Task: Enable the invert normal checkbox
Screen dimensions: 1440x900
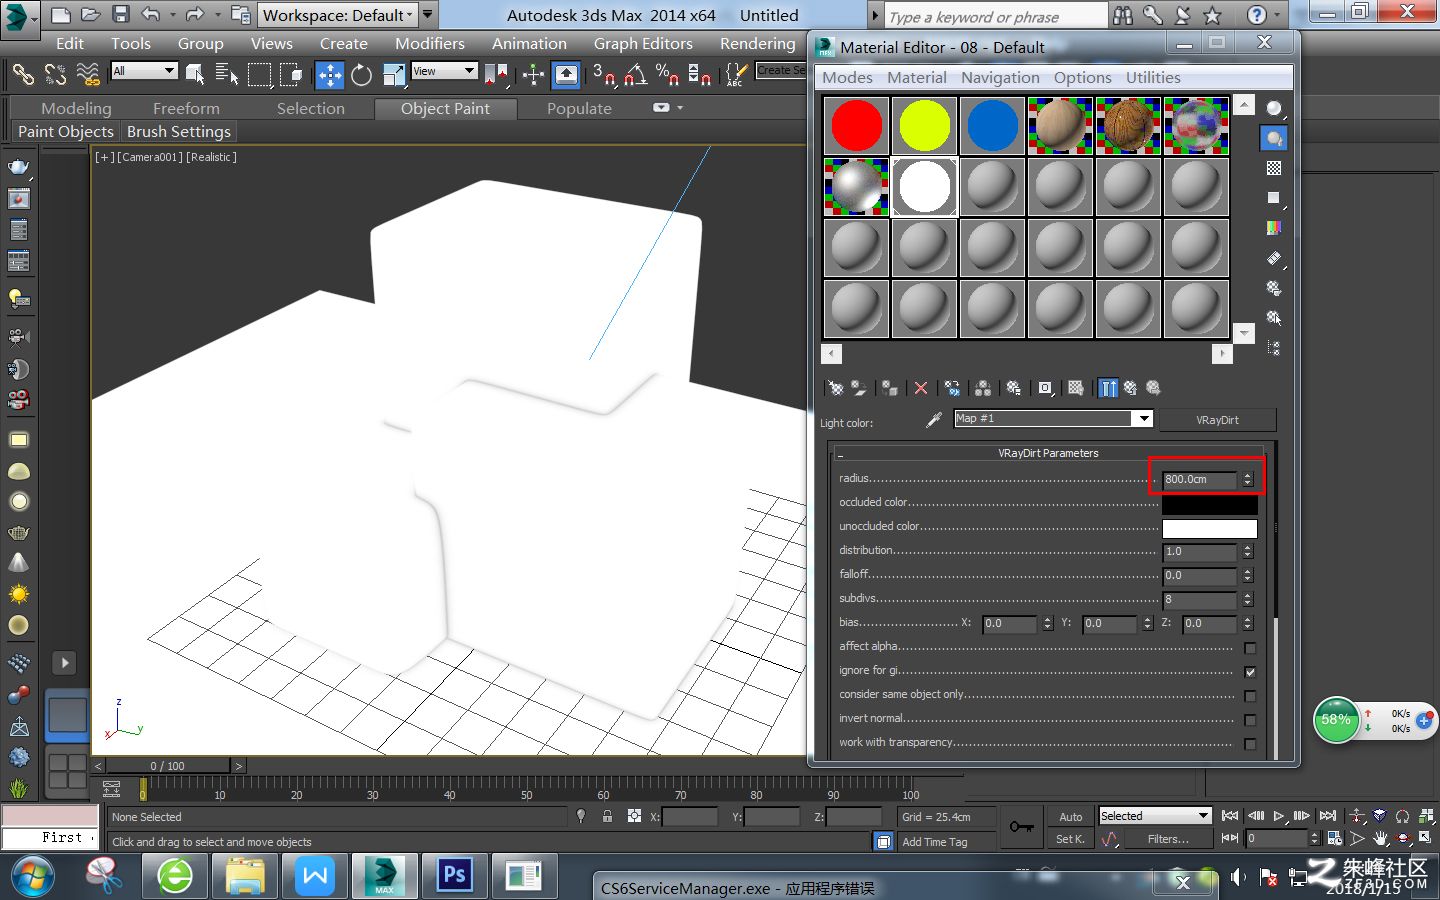Action: pos(1250,720)
